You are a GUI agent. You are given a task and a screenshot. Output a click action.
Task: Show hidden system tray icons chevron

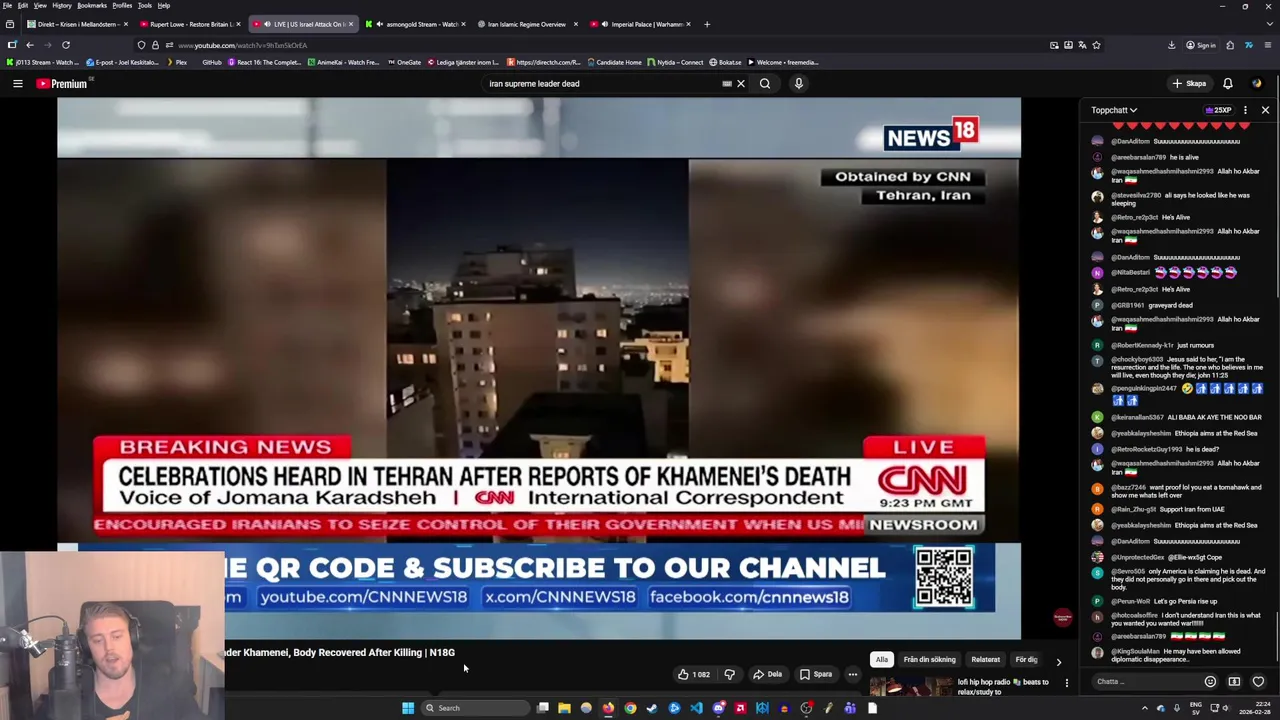tap(1145, 708)
